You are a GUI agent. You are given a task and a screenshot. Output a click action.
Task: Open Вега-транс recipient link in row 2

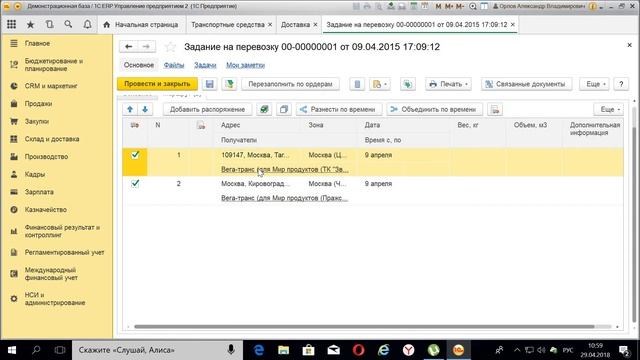pyautogui.click(x=284, y=198)
